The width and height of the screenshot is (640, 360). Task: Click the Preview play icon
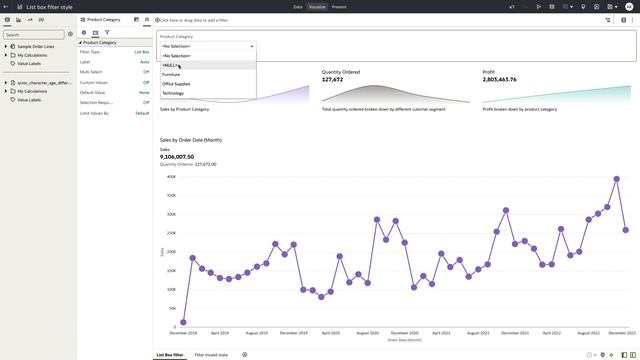click(x=539, y=7)
